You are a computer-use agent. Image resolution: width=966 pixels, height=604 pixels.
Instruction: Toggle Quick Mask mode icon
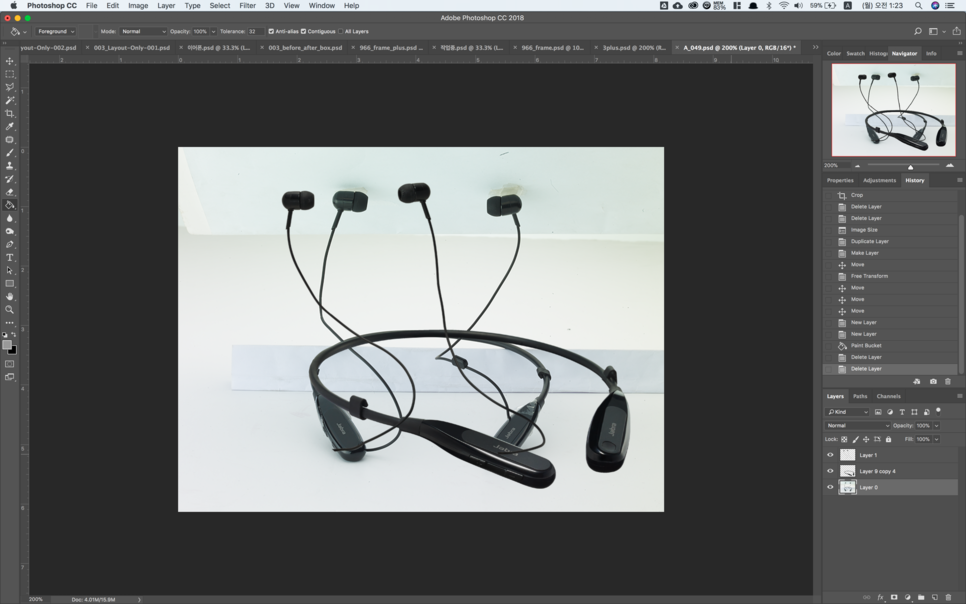[9, 364]
